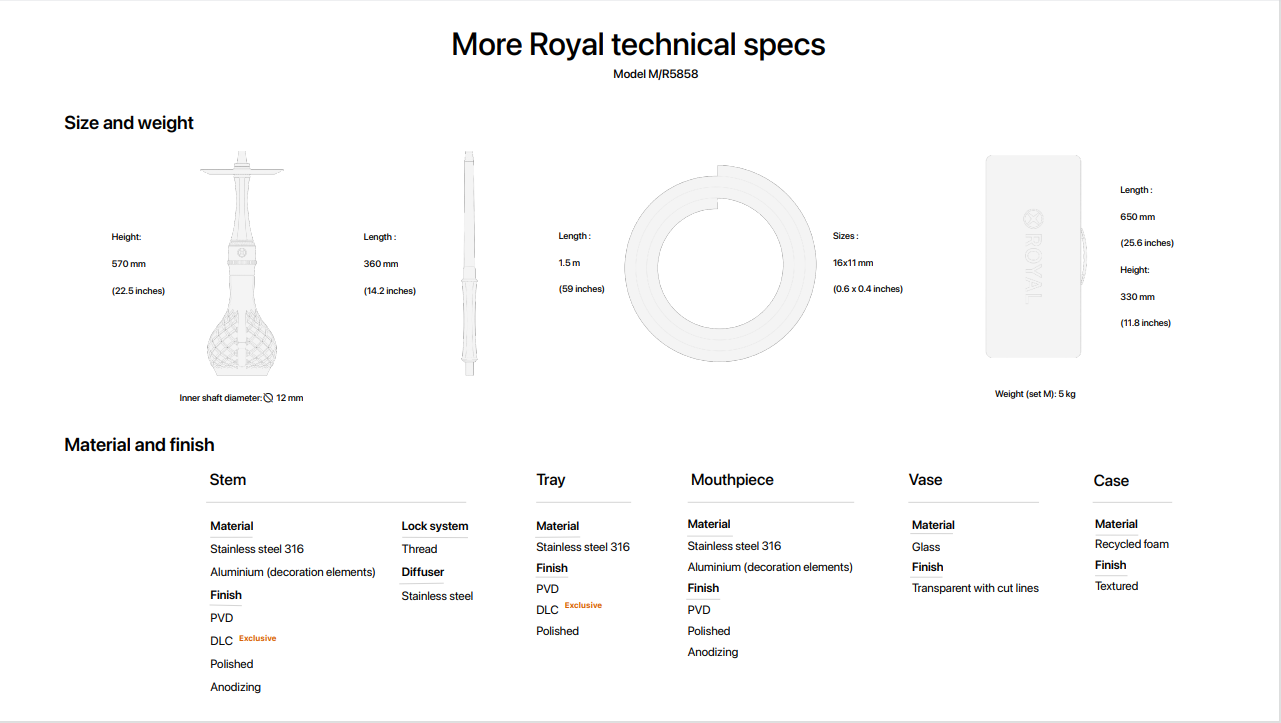Screen dimensions: 1281x723
Task: Click the "Exclusive" badge in Stem column
Action: tap(257, 638)
